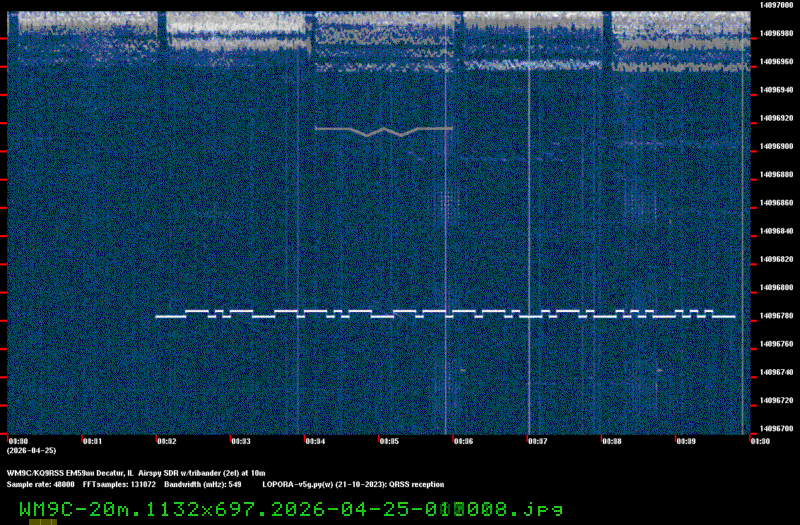
Task: Click the gray chevron signal trace near 14096920
Action: click(x=384, y=131)
